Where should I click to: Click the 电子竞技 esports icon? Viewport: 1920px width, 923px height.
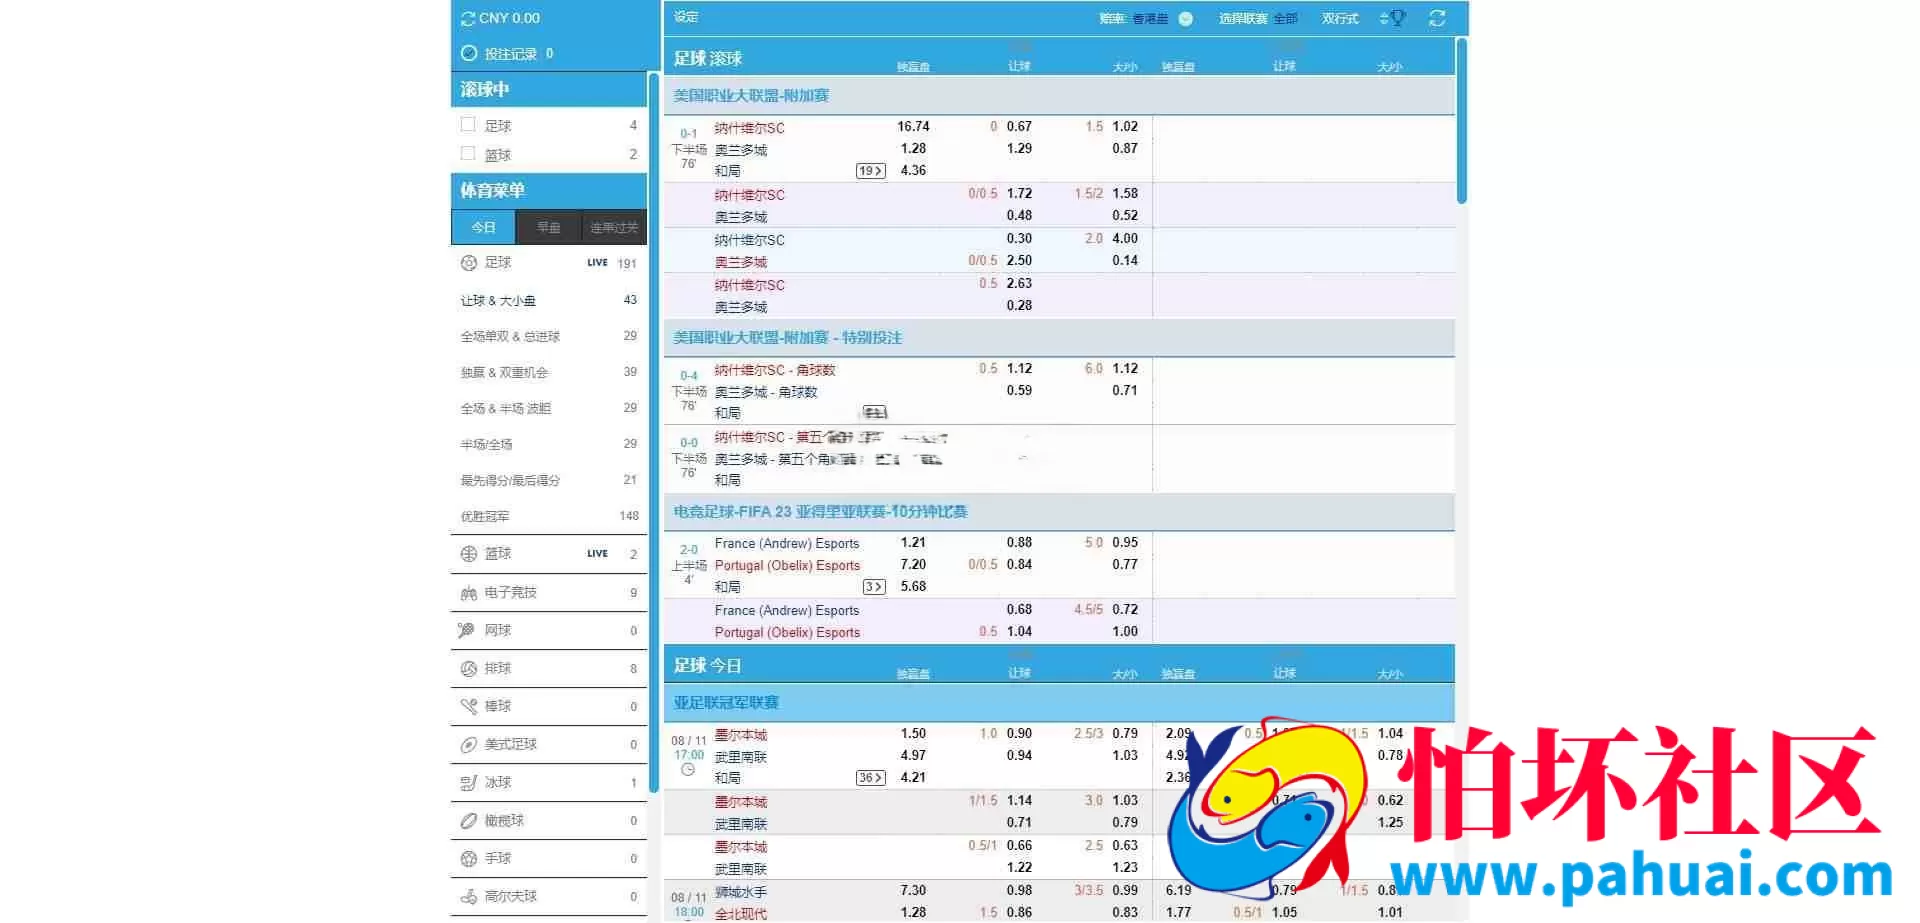click(x=468, y=593)
